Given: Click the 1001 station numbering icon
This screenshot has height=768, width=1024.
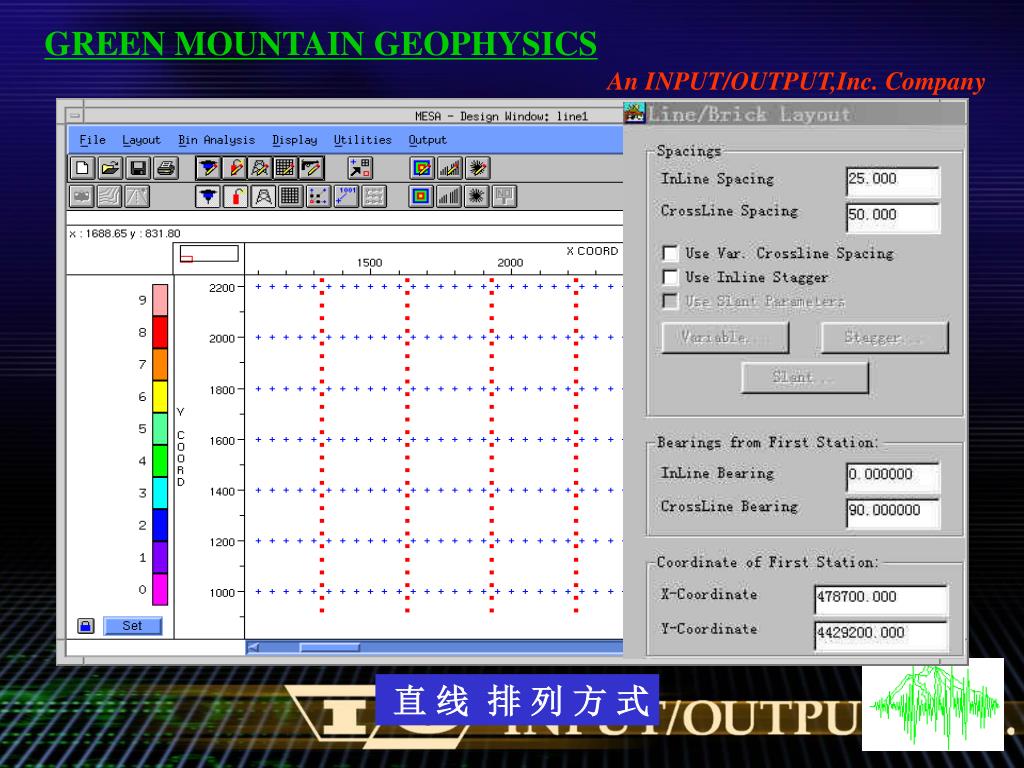Looking at the screenshot, I should (x=346, y=196).
